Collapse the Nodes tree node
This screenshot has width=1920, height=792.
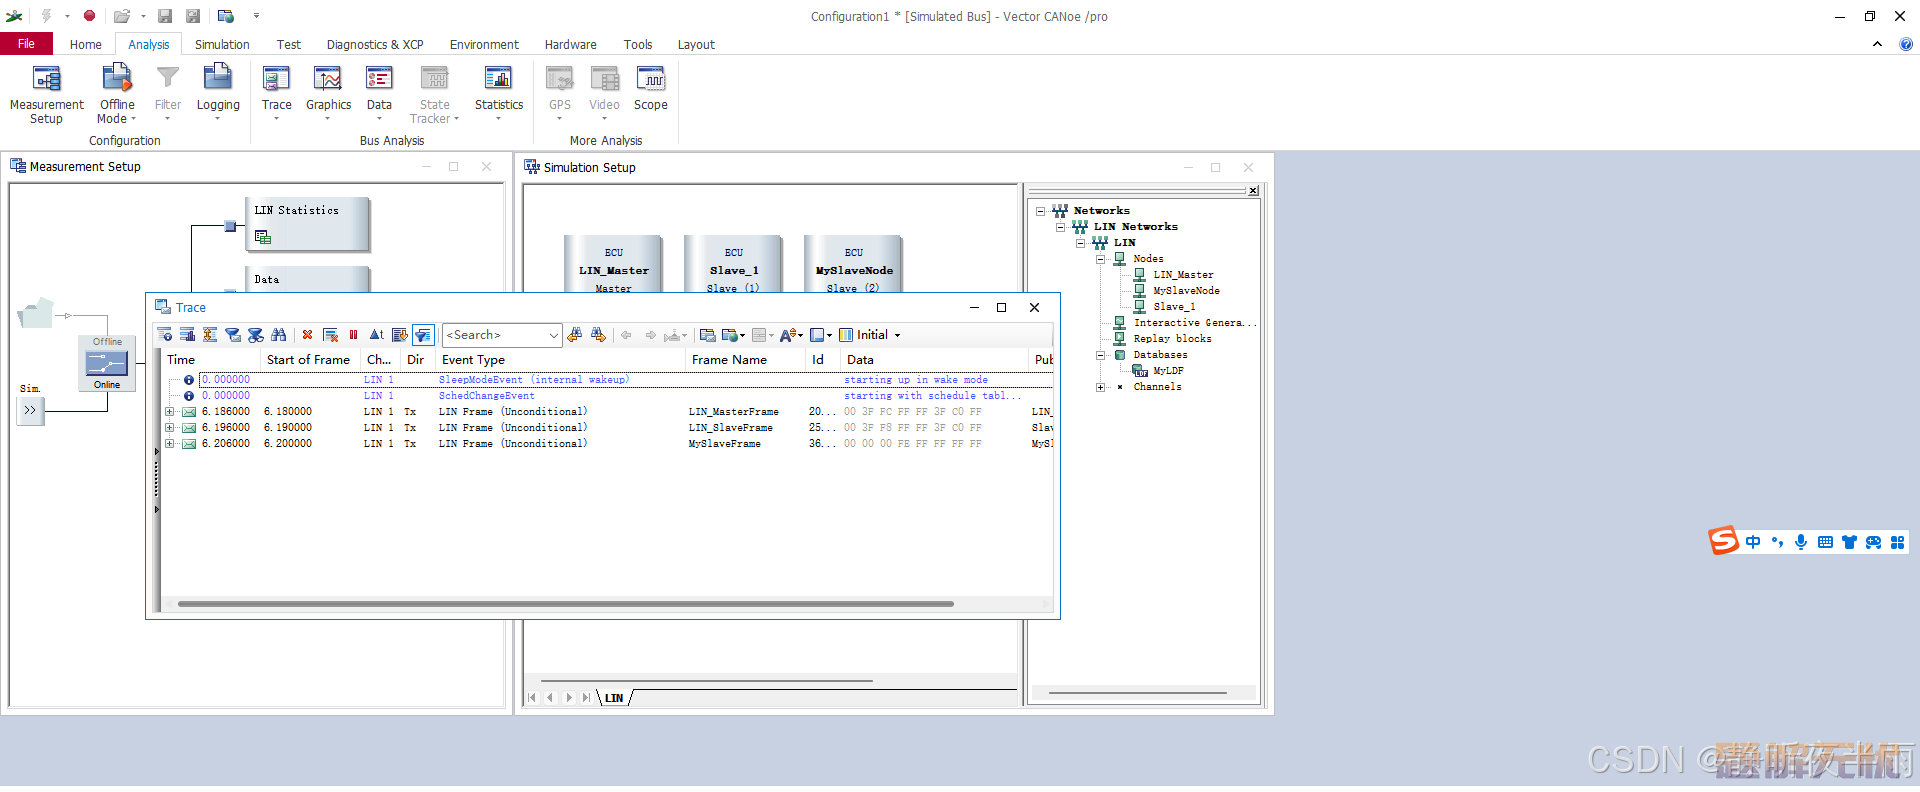(1101, 259)
